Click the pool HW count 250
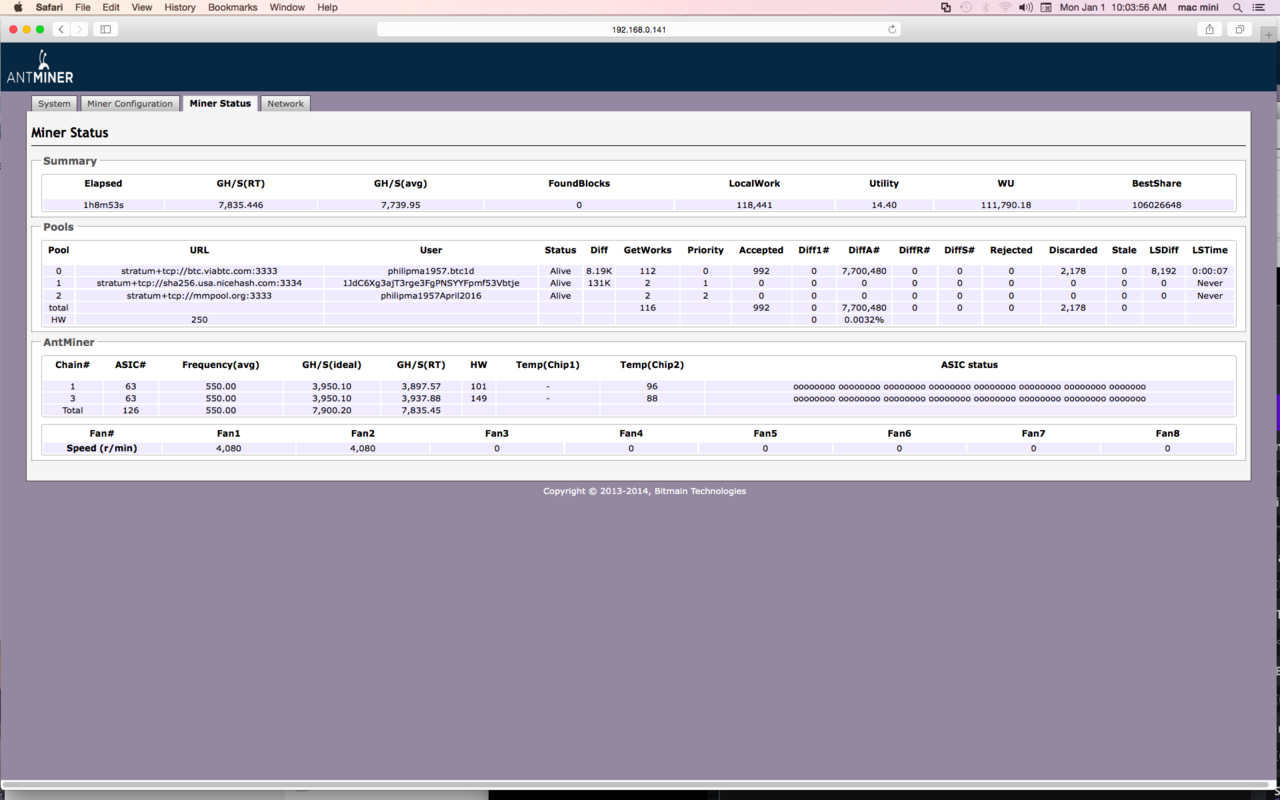The height and width of the screenshot is (800, 1280). pyautogui.click(x=199, y=320)
